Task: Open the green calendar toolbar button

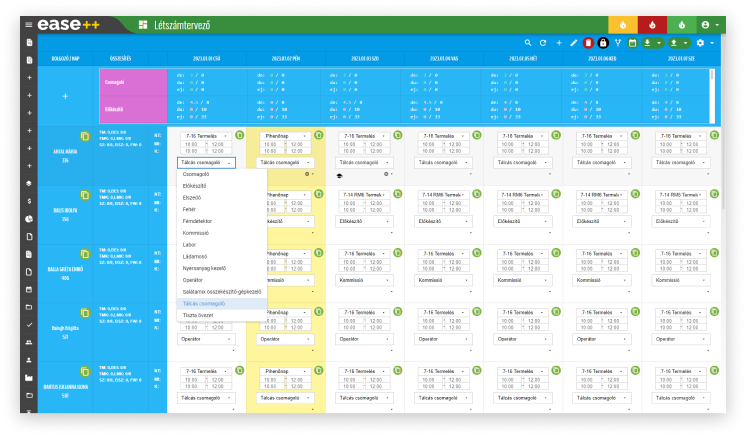Action: click(632, 43)
